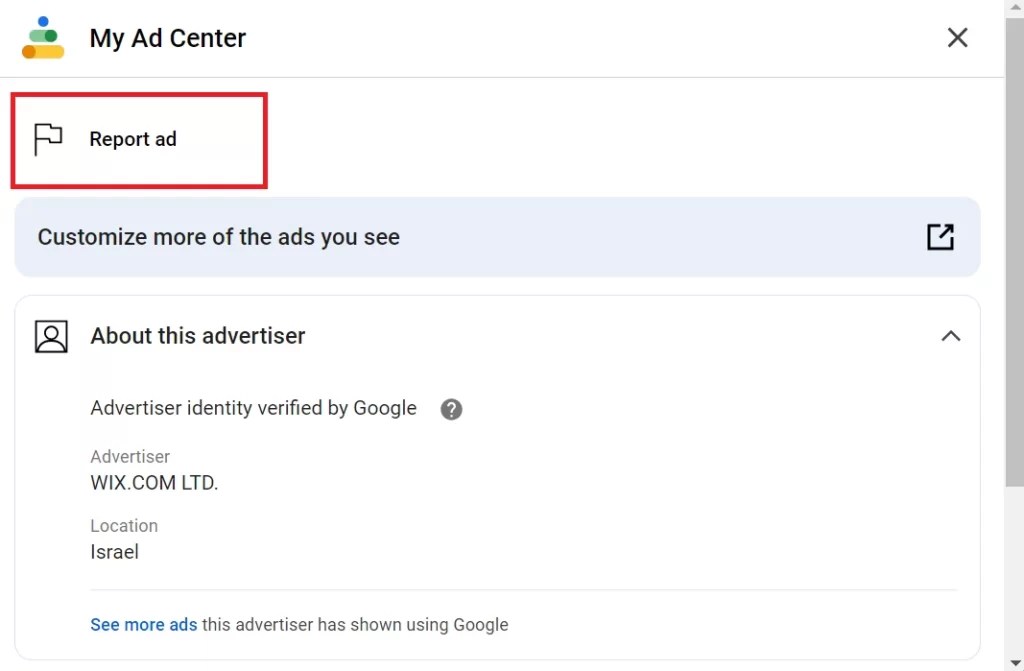Open See more ads from this advertiser
Image resolution: width=1024 pixels, height=671 pixels.
tap(143, 624)
